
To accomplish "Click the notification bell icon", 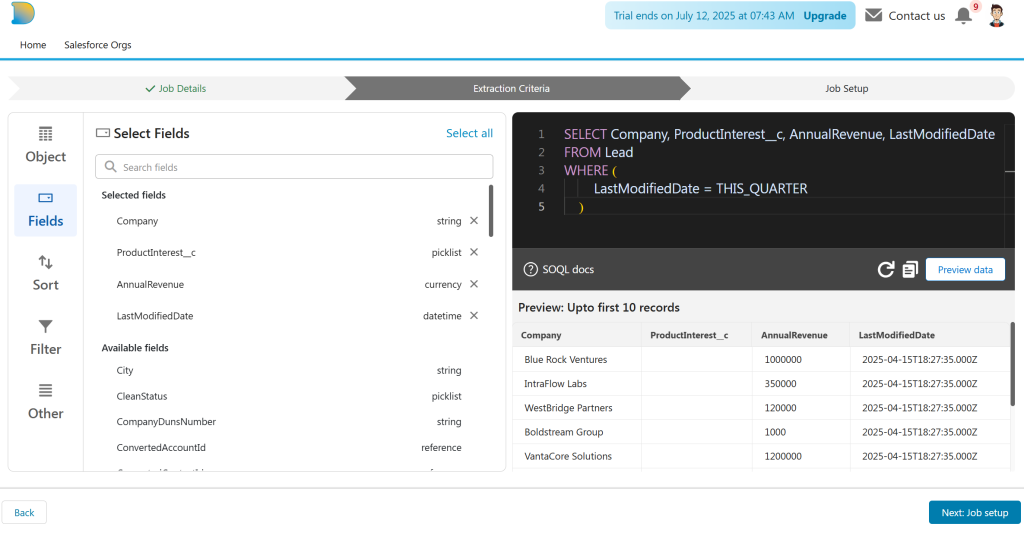I will point(963,15).
